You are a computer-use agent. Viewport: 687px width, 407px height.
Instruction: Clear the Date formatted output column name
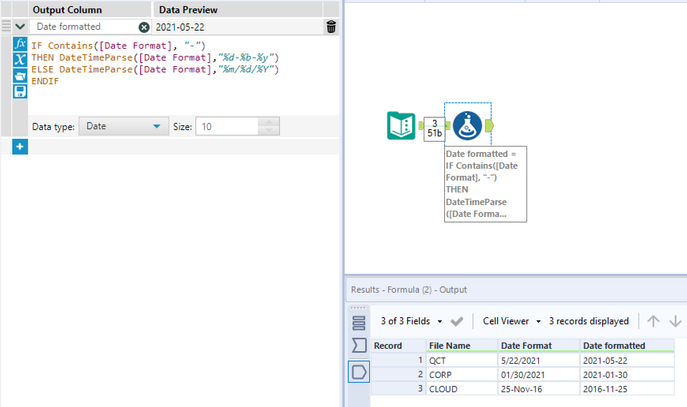click(144, 27)
